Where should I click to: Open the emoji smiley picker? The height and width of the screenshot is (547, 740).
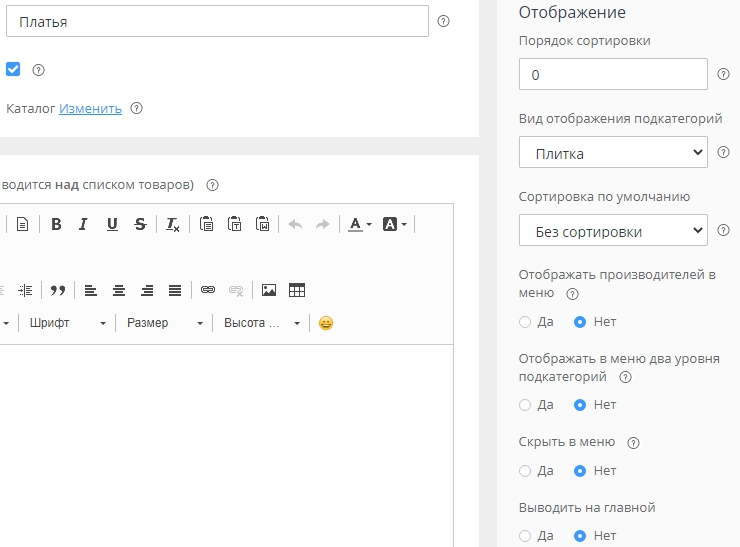point(325,323)
